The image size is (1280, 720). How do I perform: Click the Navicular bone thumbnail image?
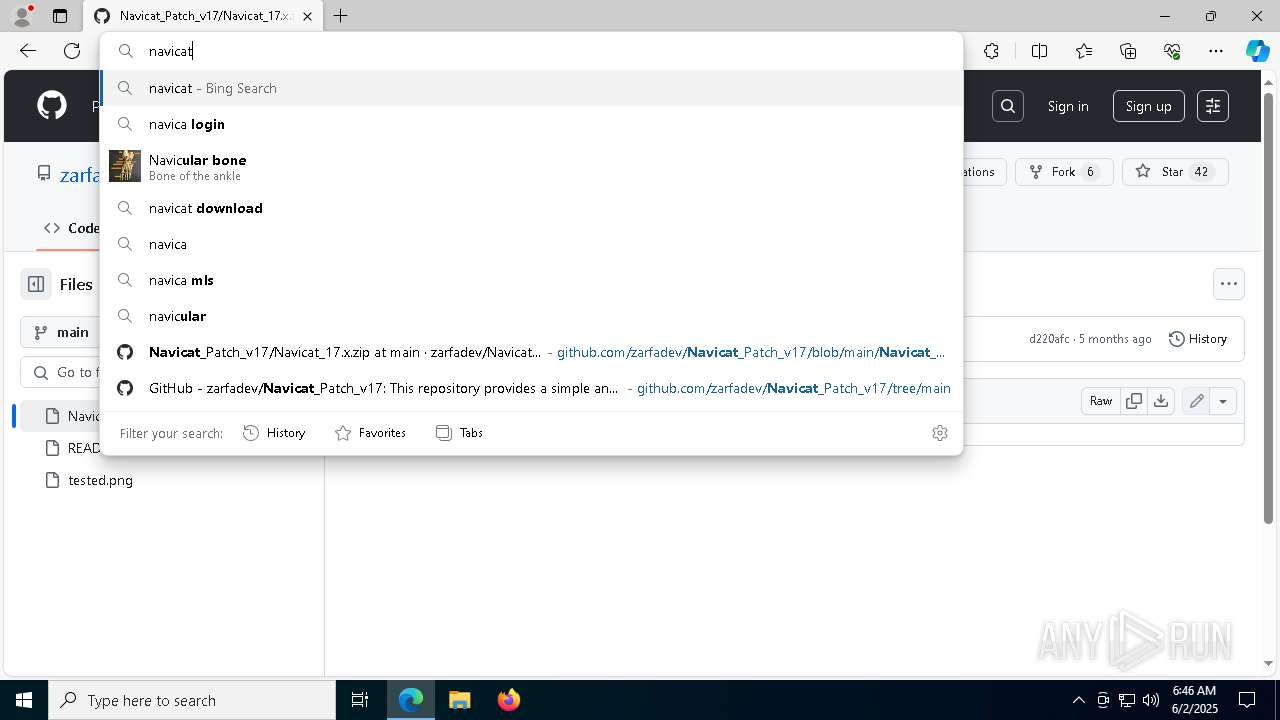125,166
